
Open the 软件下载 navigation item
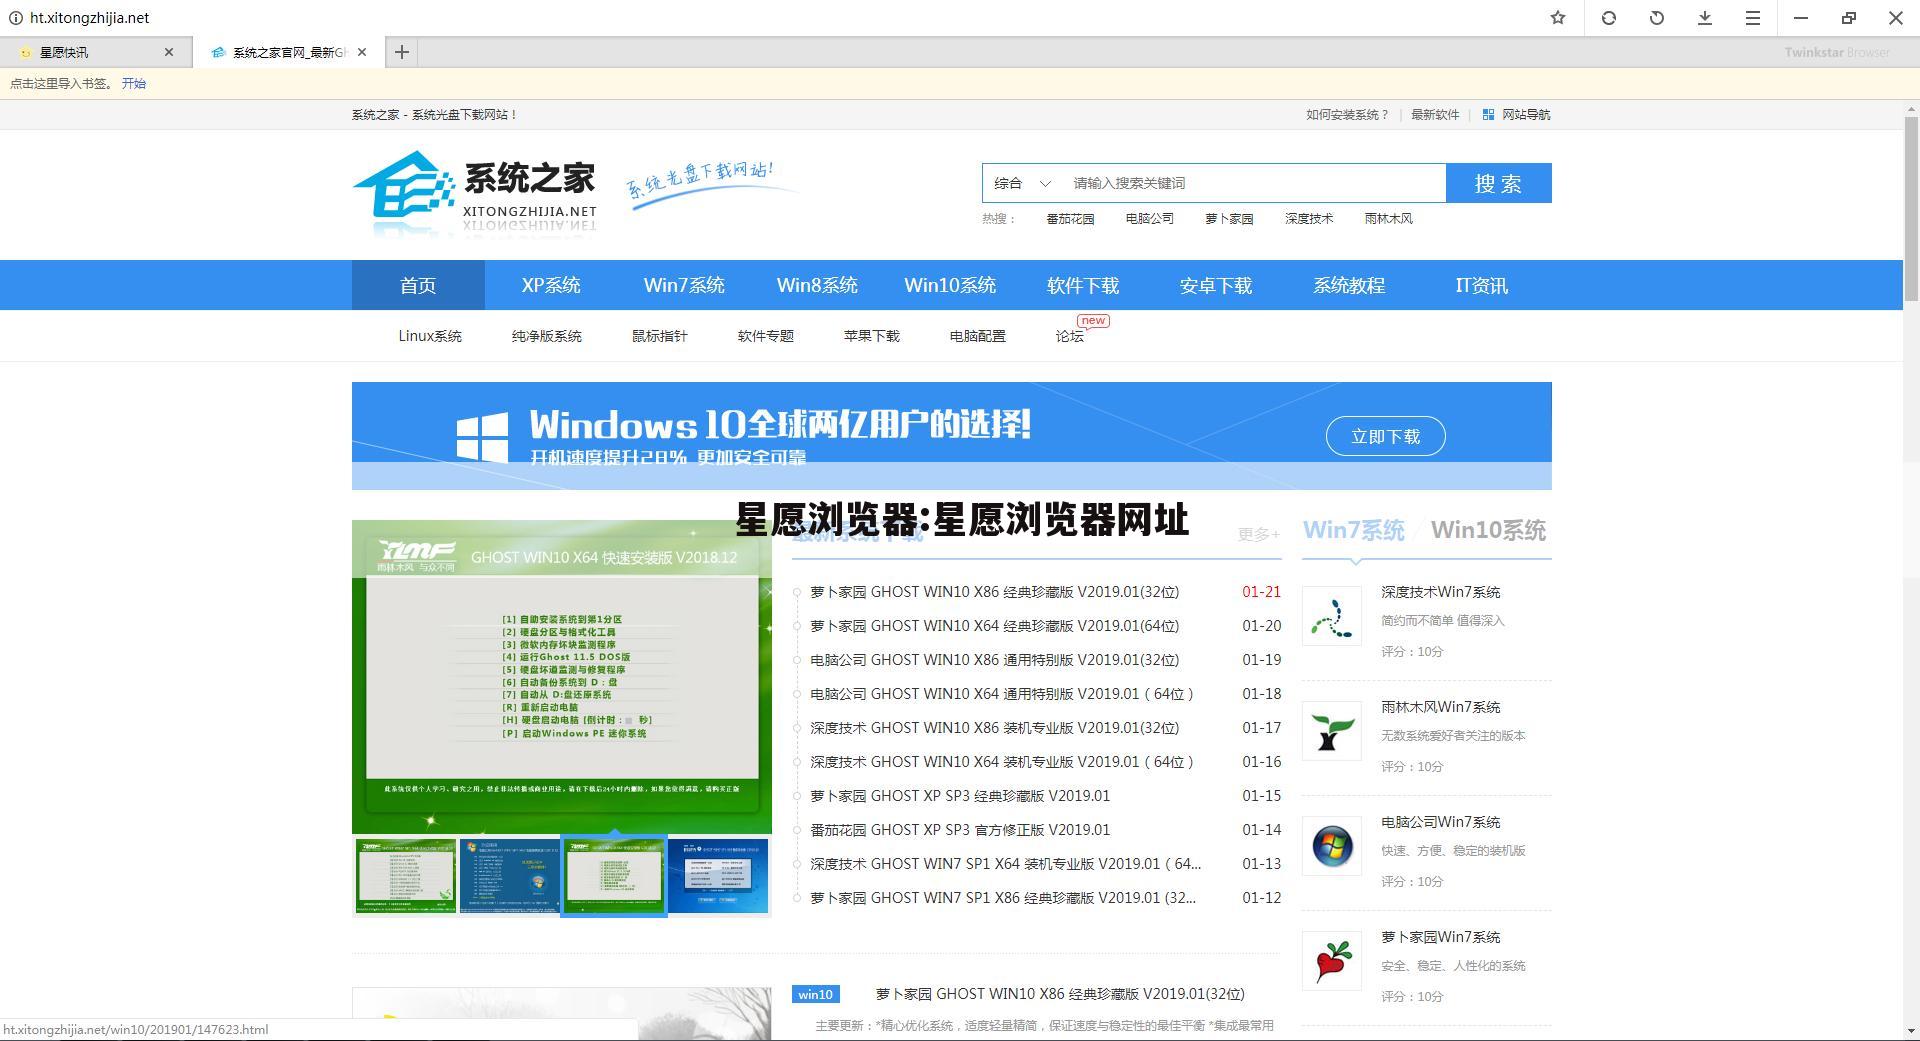(x=1083, y=285)
